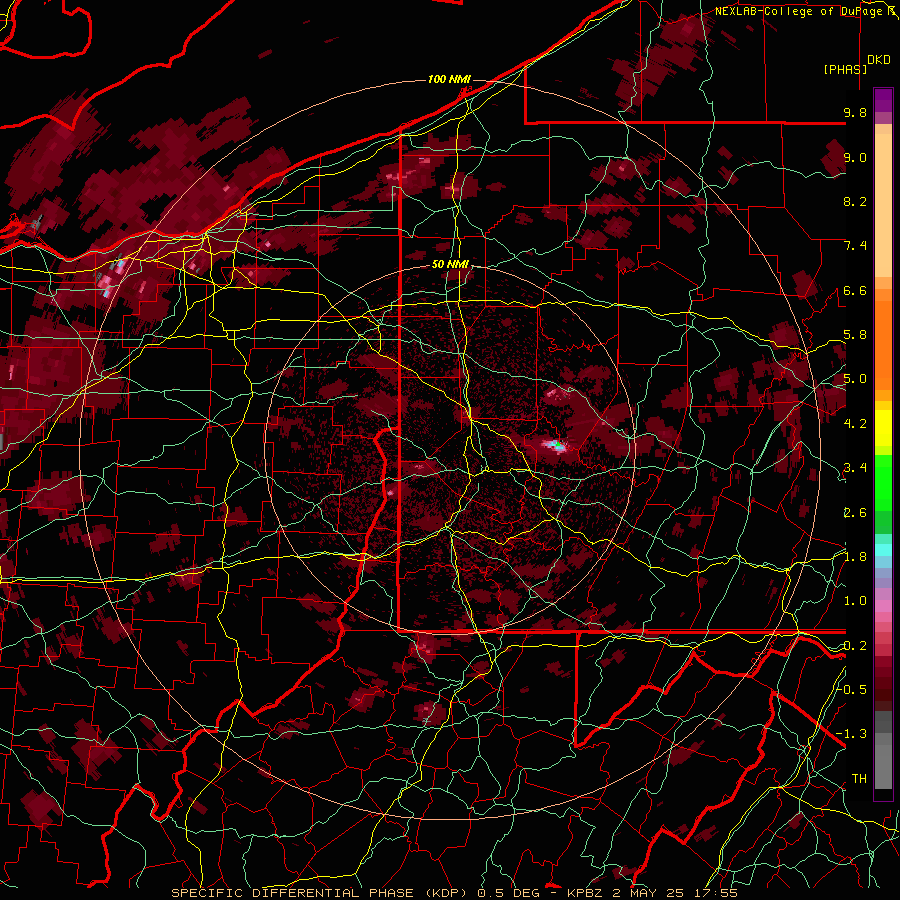Select the 9.8 scale value
This screenshot has width=900, height=900.
point(855,113)
